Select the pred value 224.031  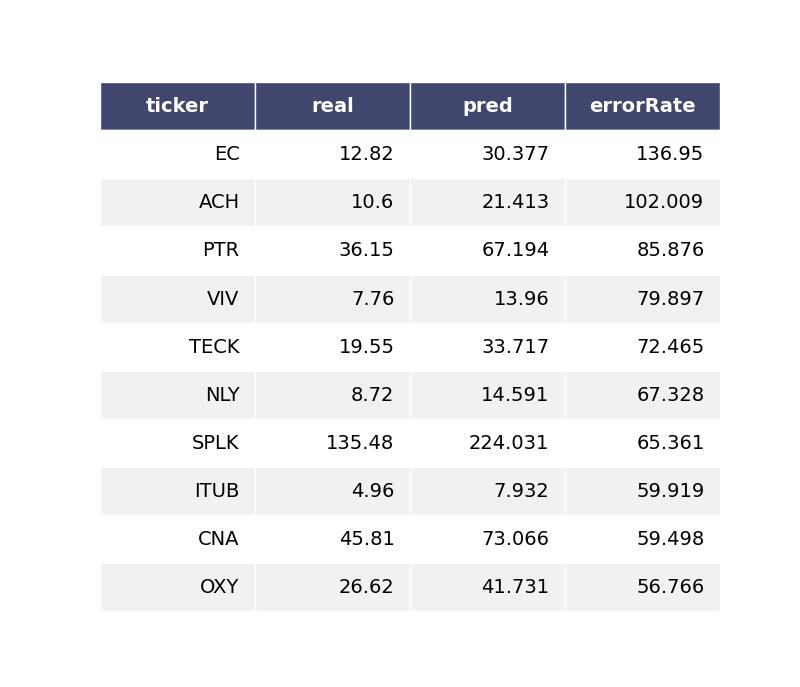(509, 443)
